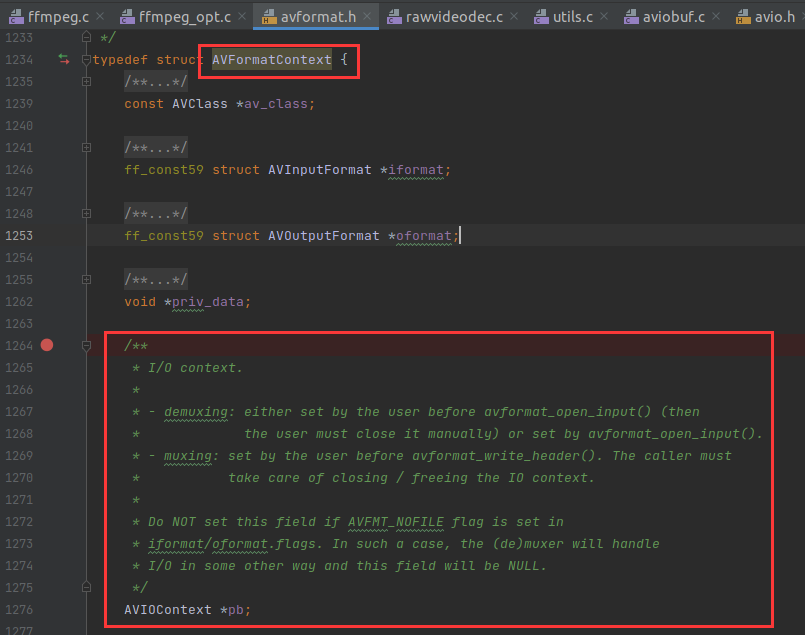Click the av_class member name
Screen dimensions: 805x635
coord(275,104)
